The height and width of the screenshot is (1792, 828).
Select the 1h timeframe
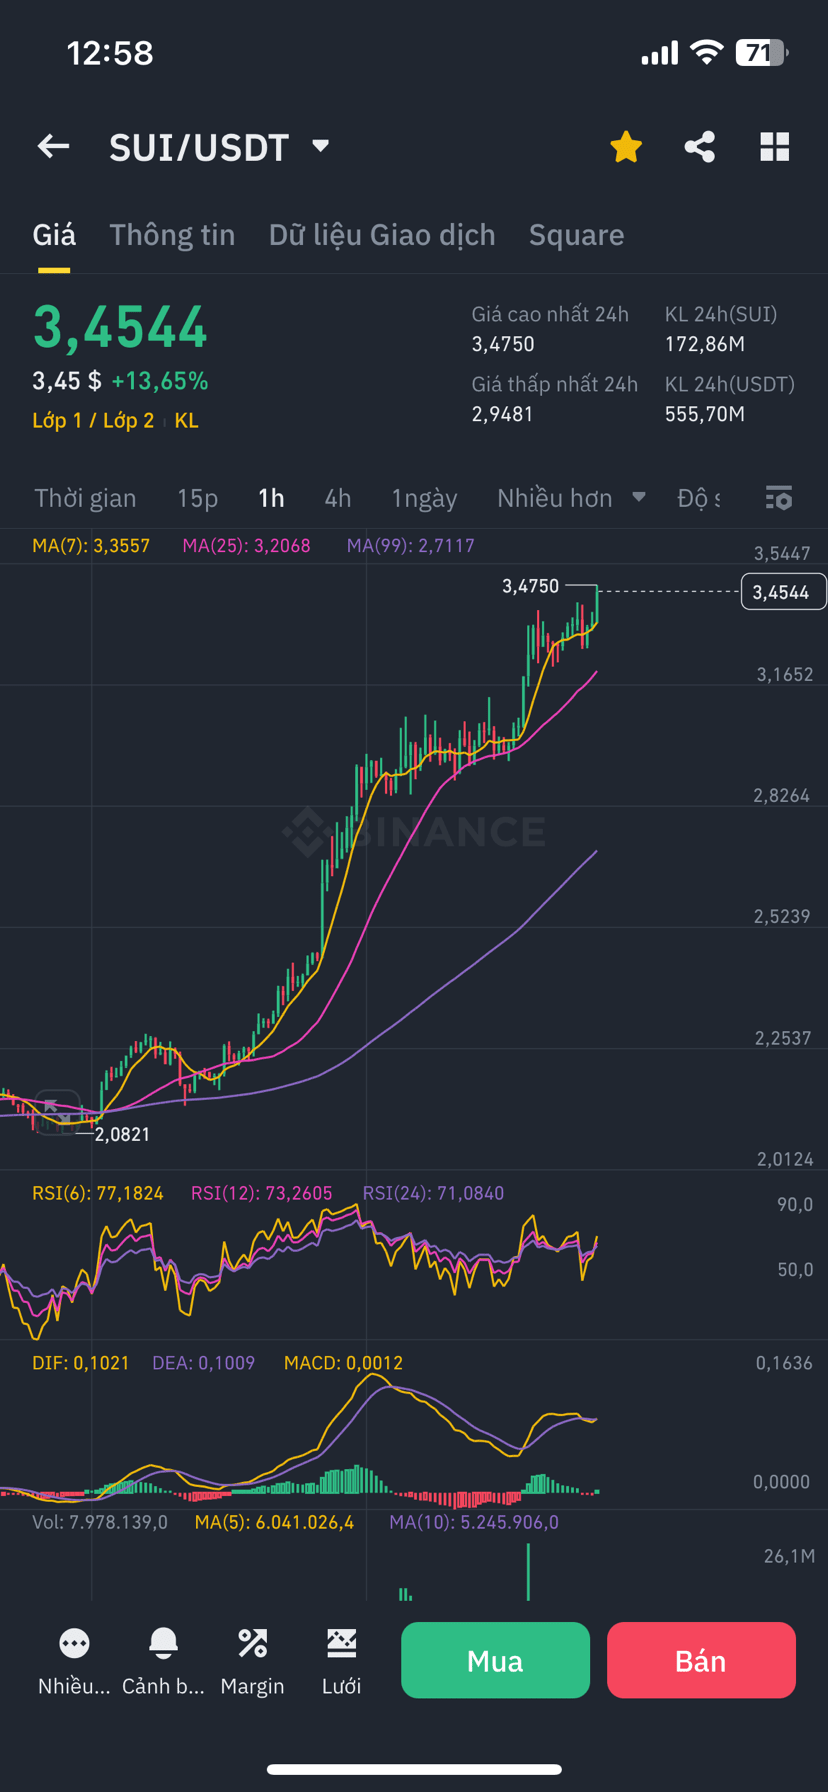pos(271,498)
